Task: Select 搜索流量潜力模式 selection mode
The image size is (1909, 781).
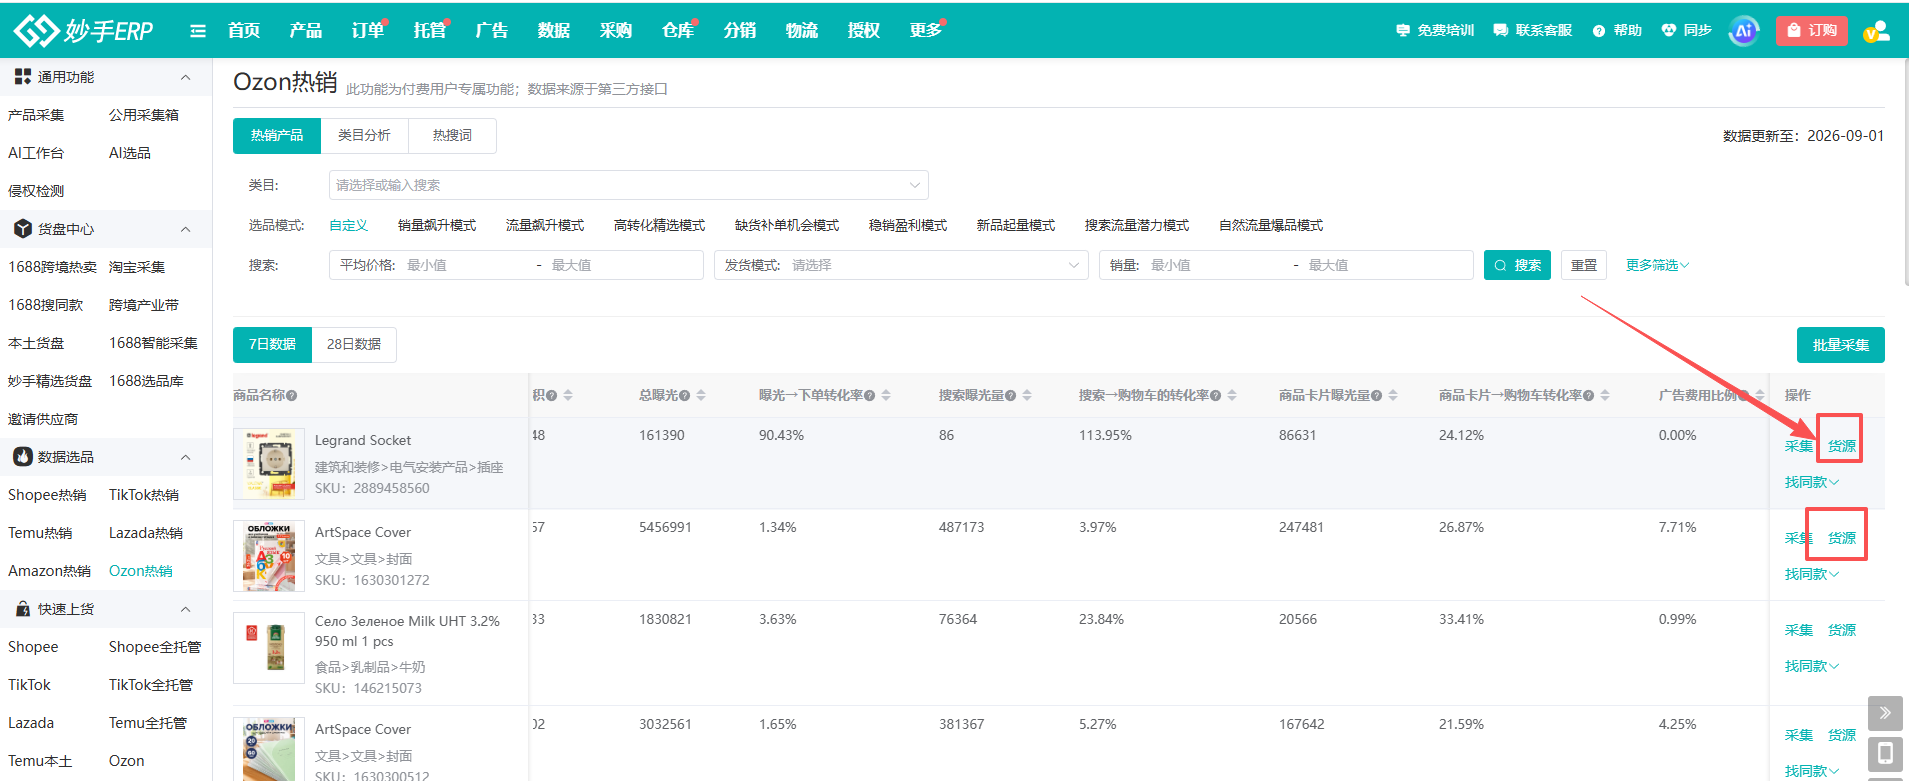Action: pos(1137,225)
